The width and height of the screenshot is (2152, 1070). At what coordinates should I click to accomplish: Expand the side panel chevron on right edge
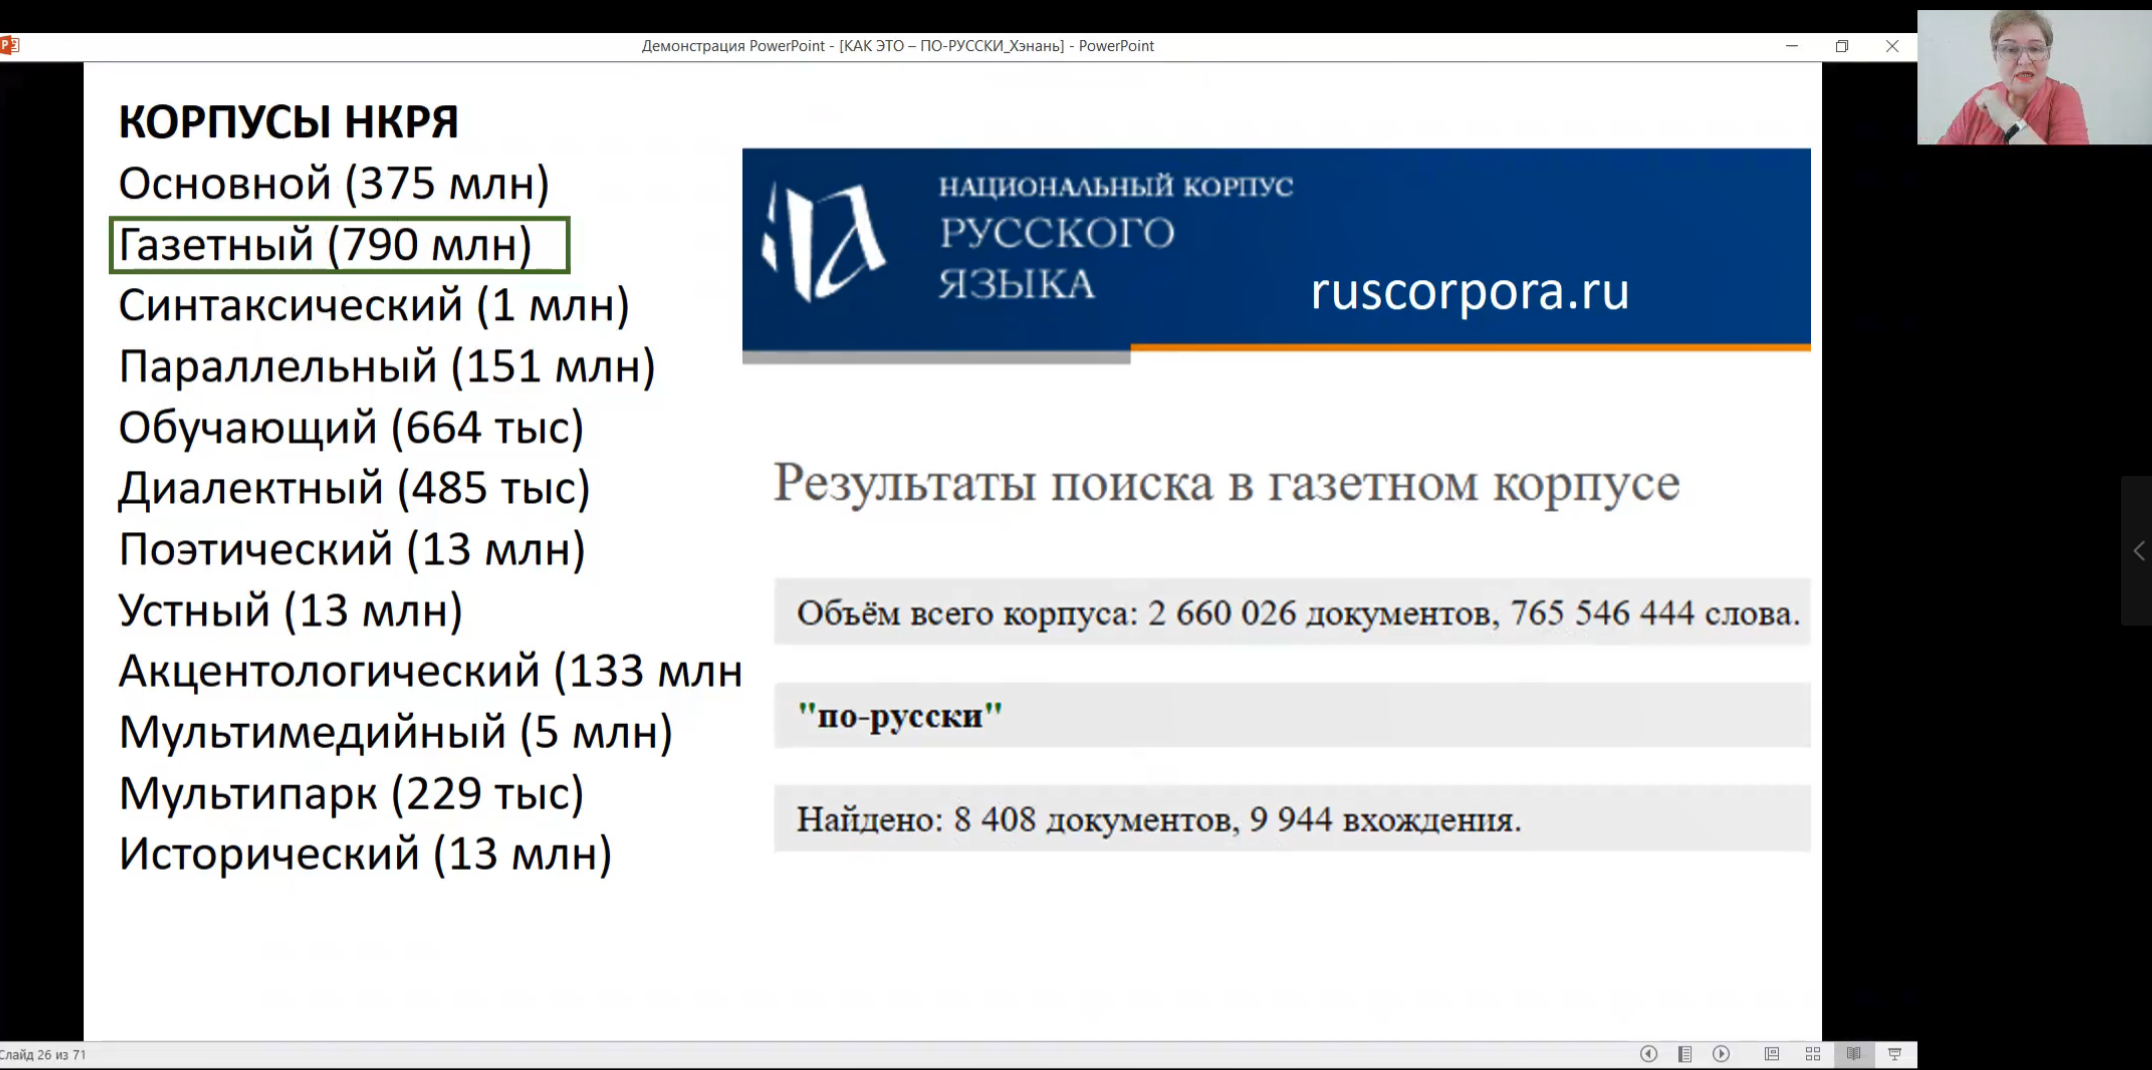click(x=2138, y=551)
